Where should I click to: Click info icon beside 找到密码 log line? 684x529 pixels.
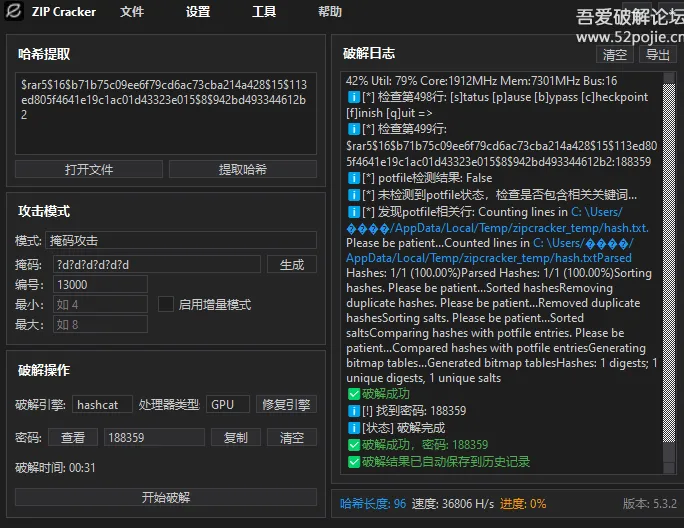[353, 411]
